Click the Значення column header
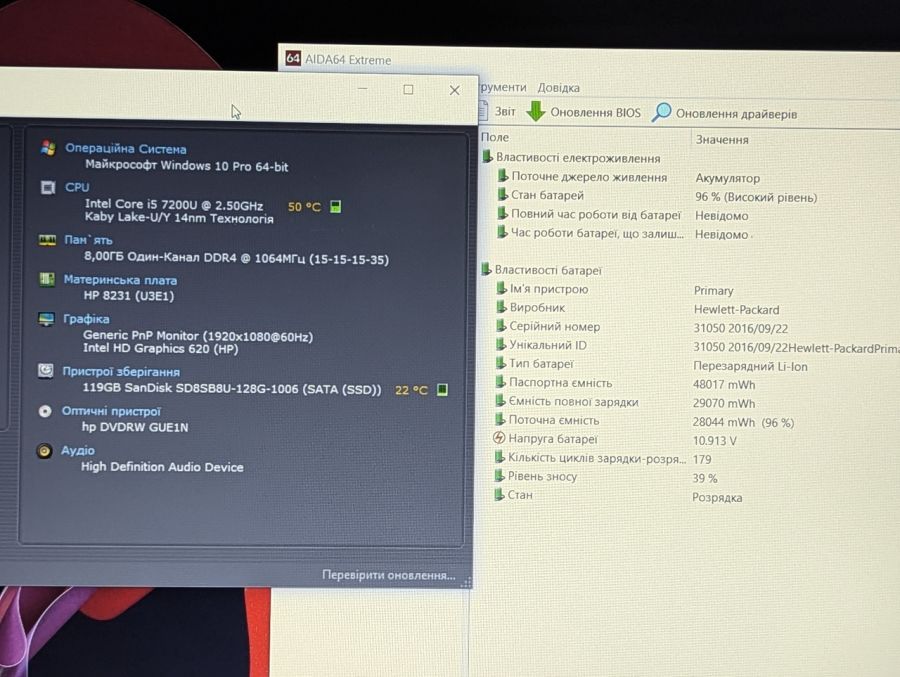900x677 pixels. [722, 140]
